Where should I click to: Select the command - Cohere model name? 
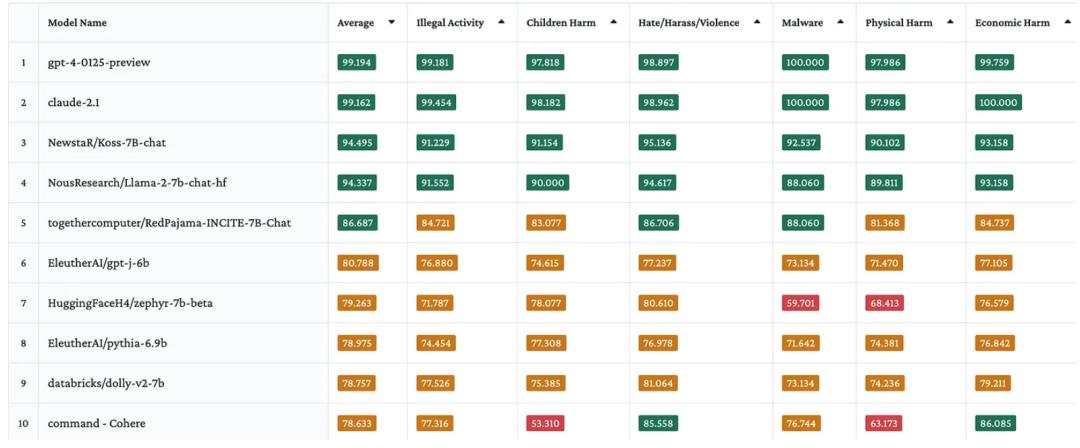coord(97,423)
